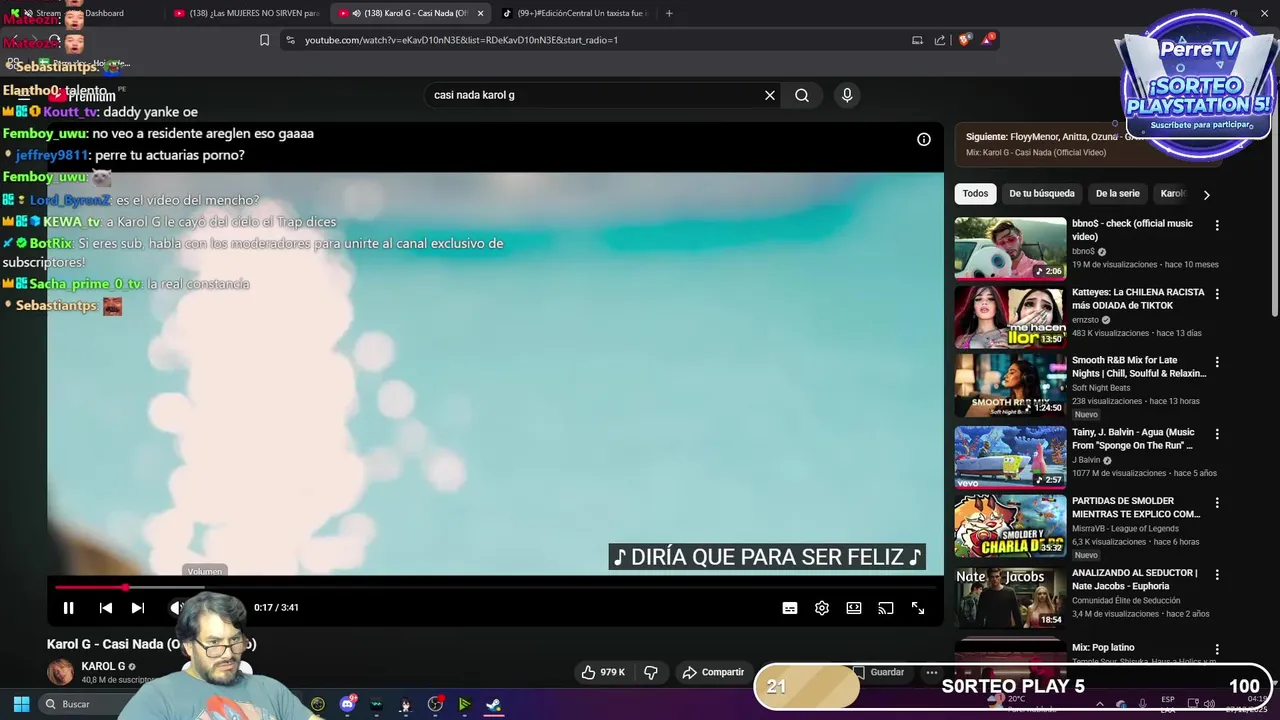Enter full screen mode
Image resolution: width=1280 pixels, height=720 pixels.
(918, 608)
